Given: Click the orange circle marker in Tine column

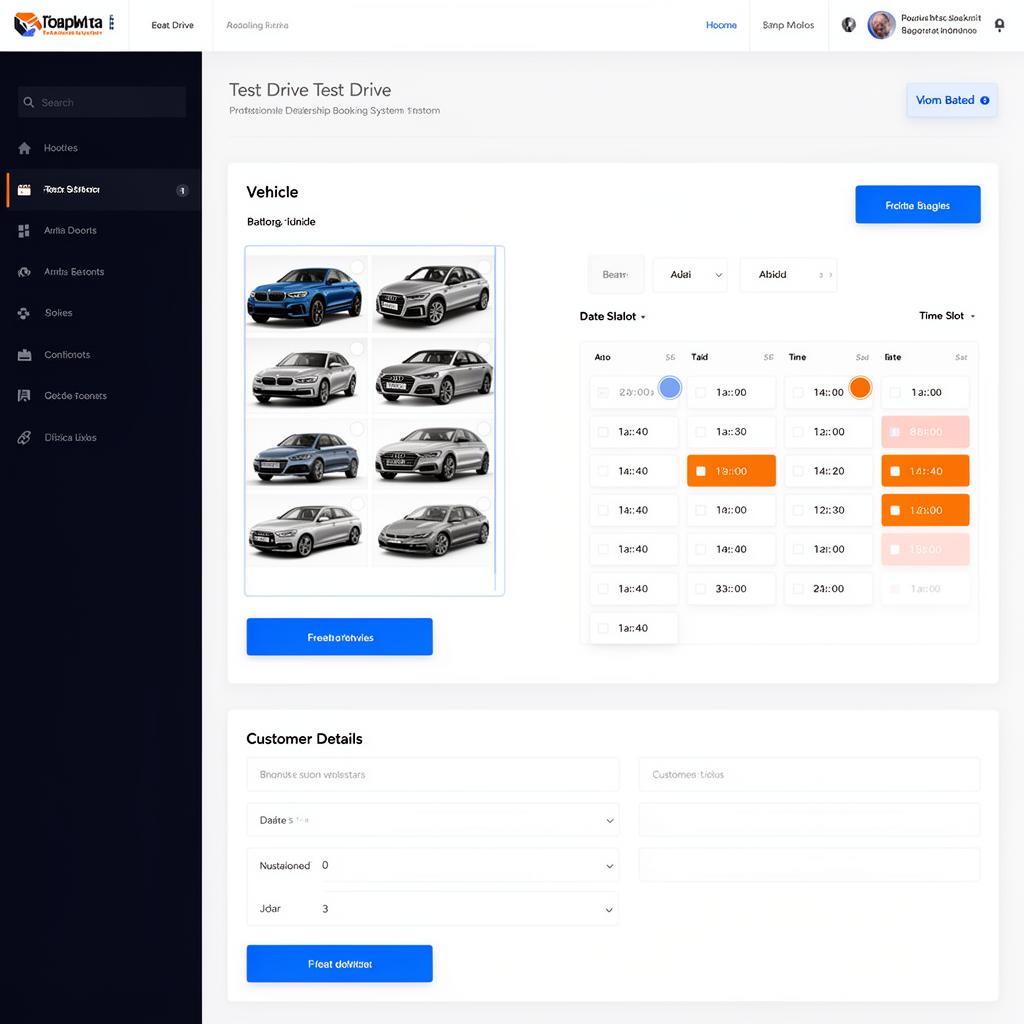Looking at the screenshot, I should click(860, 387).
